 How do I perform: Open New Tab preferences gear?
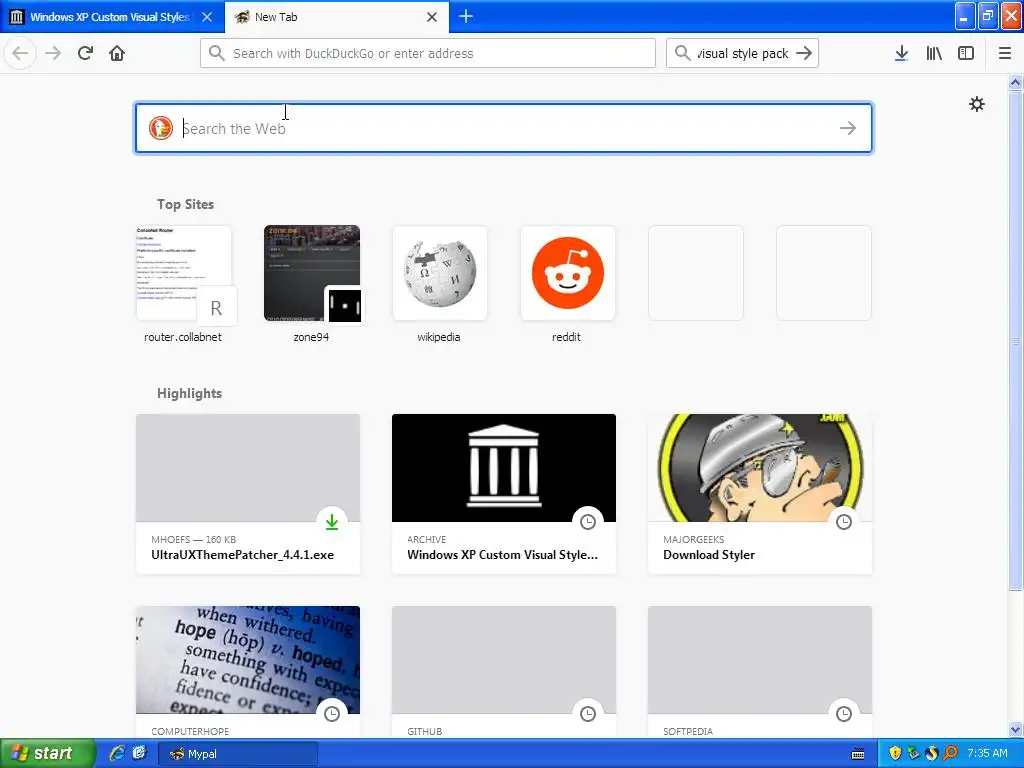[976, 104]
